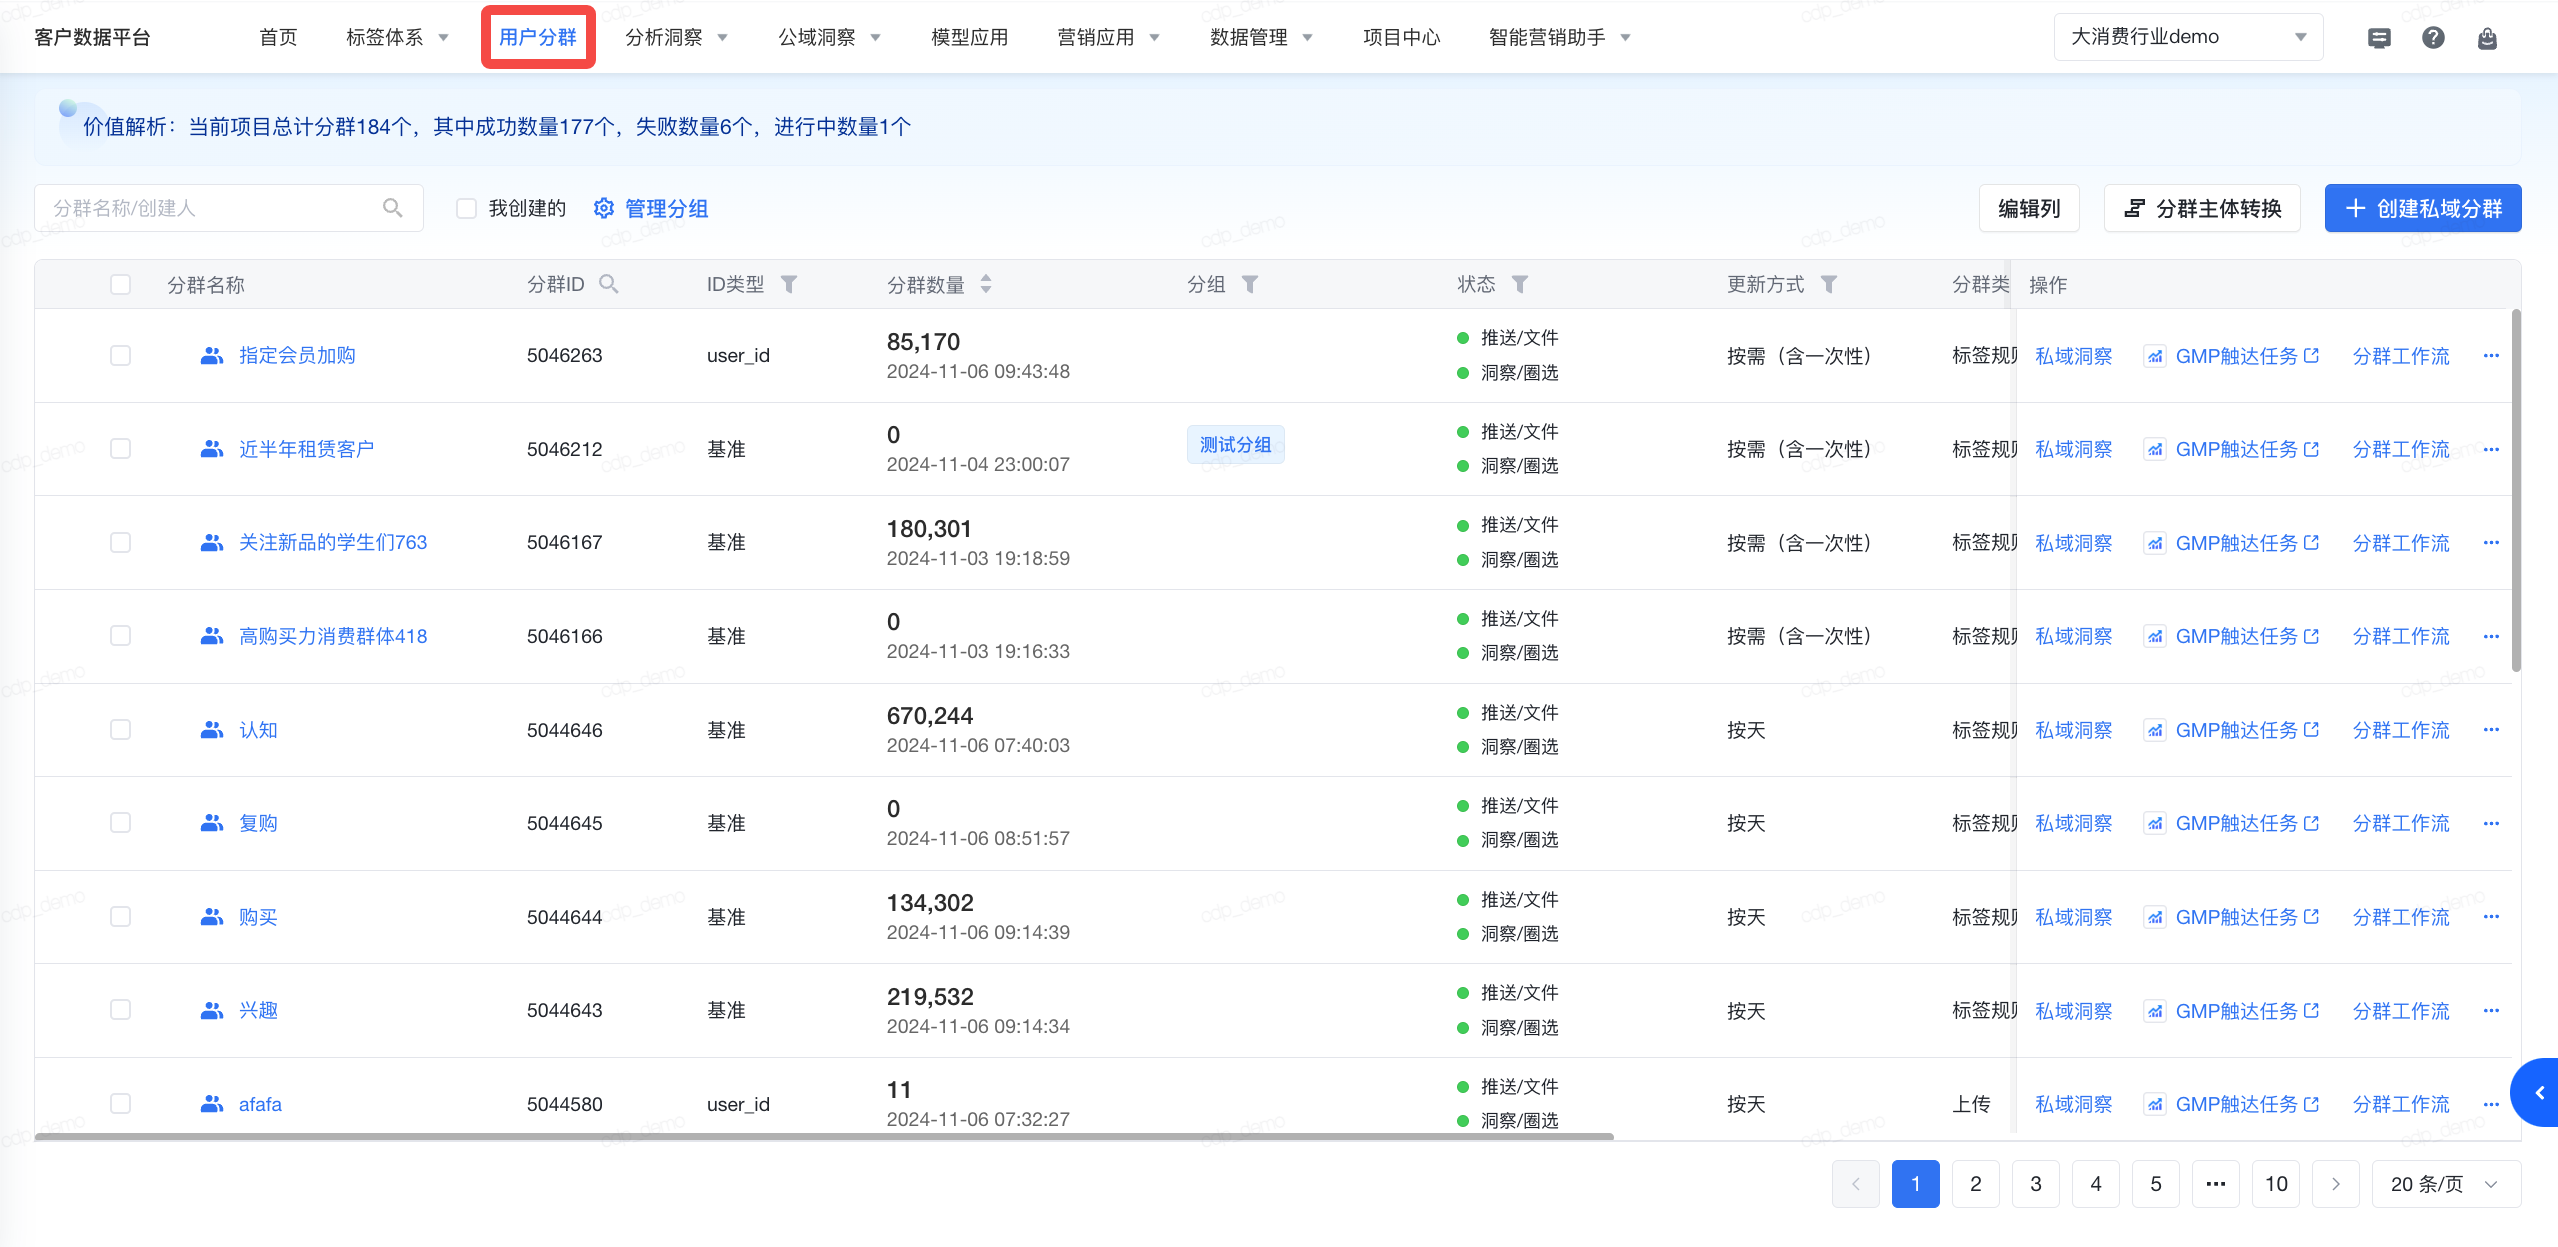Select the checkbox for 高购买力消费群体418

click(121, 635)
